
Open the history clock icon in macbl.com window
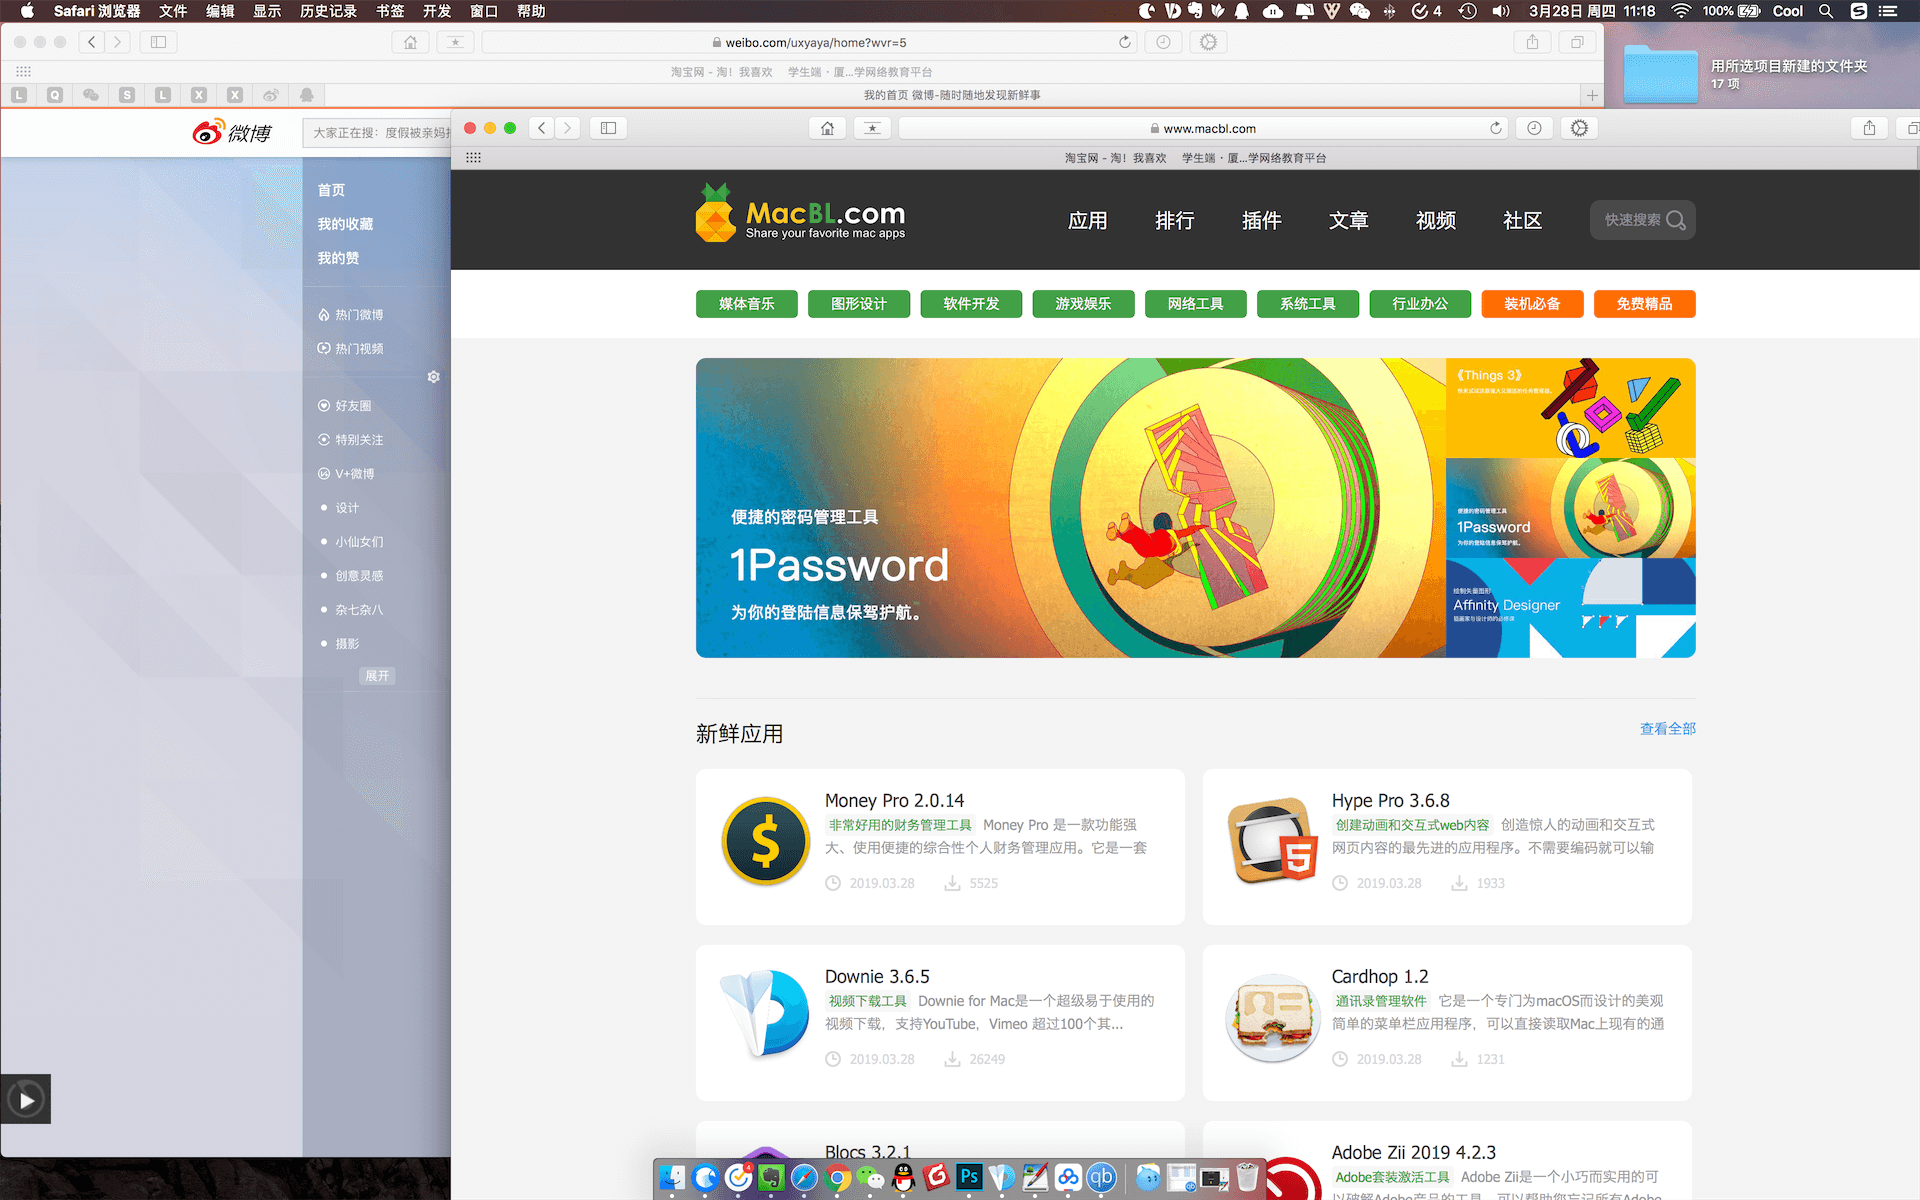(x=1534, y=128)
